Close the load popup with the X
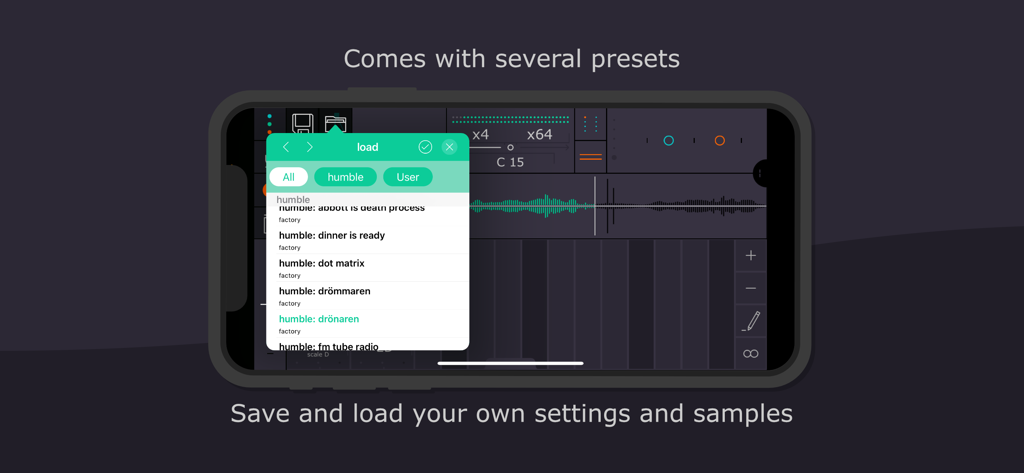This screenshot has height=473, width=1024. [x=449, y=147]
